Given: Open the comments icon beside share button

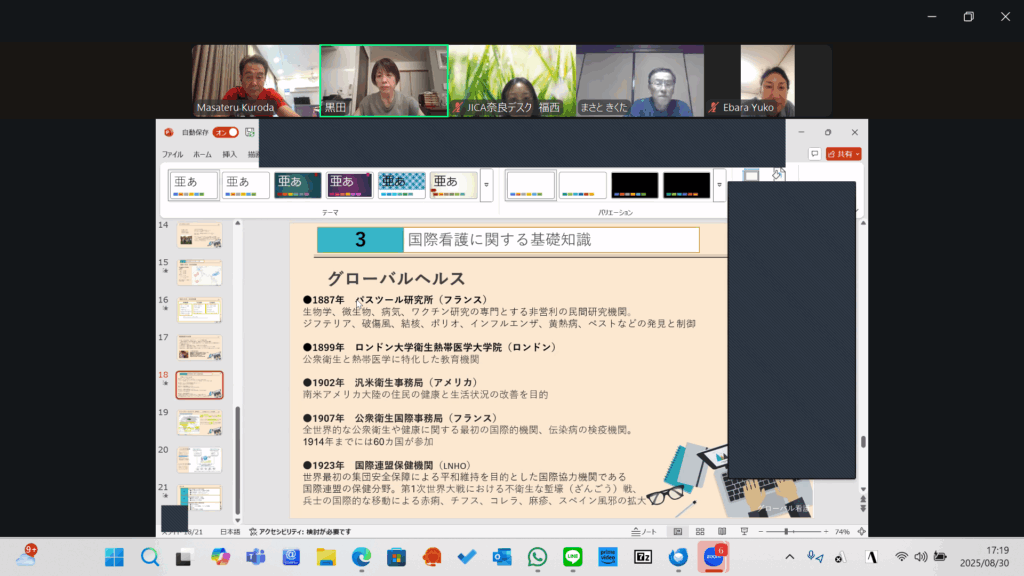Looking at the screenshot, I should pyautogui.click(x=815, y=154).
